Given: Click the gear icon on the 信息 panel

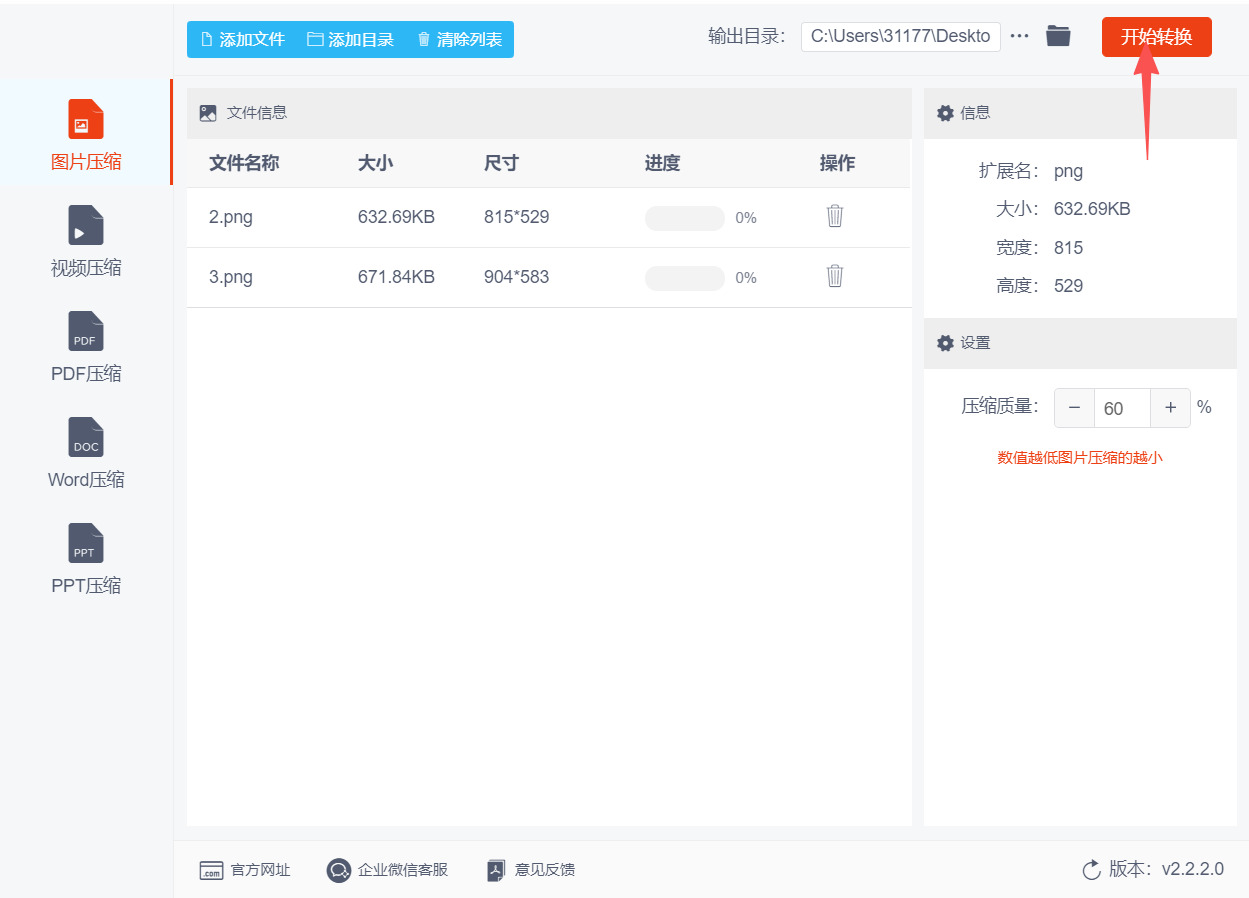Looking at the screenshot, I should point(944,113).
